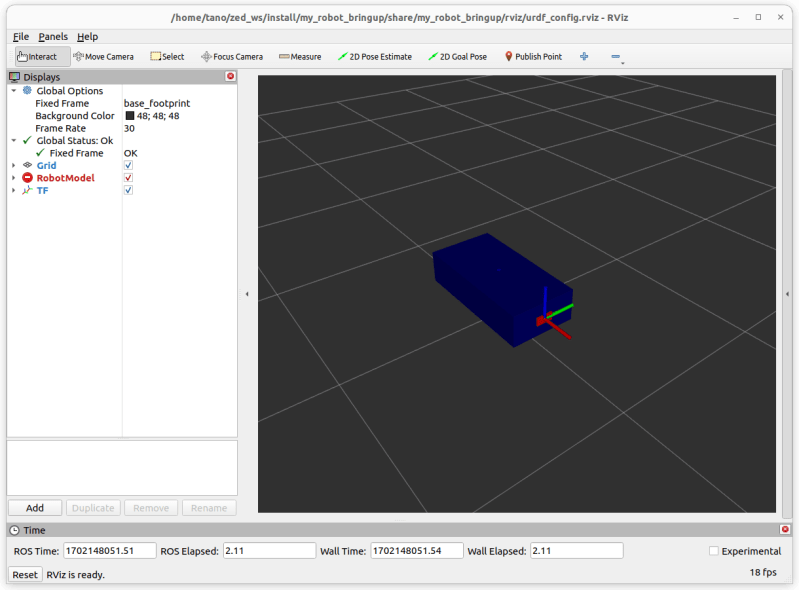This screenshot has width=799, height=590.
Task: Select the 2D Goal Pose tool
Action: [x=458, y=57]
